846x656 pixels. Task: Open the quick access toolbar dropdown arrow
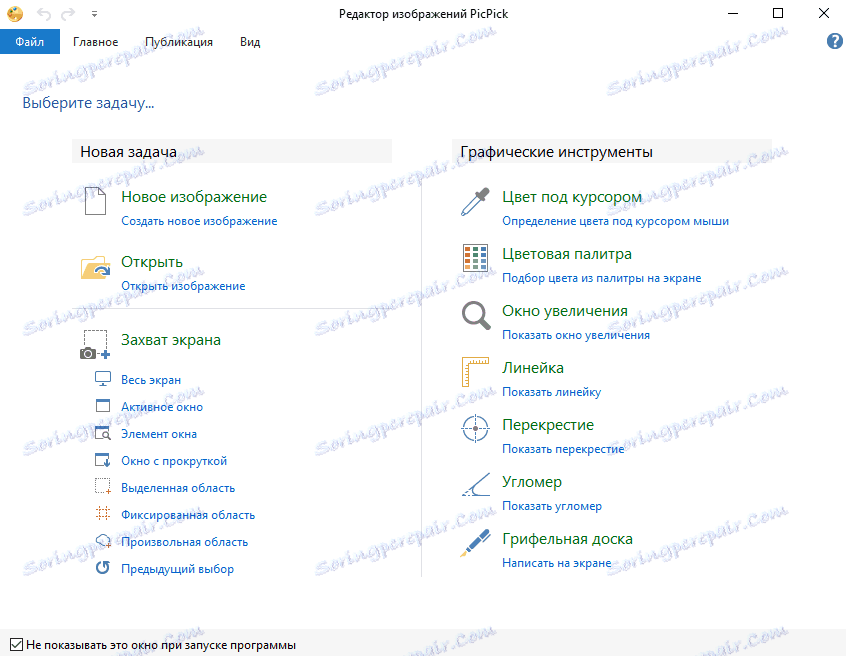(x=94, y=15)
